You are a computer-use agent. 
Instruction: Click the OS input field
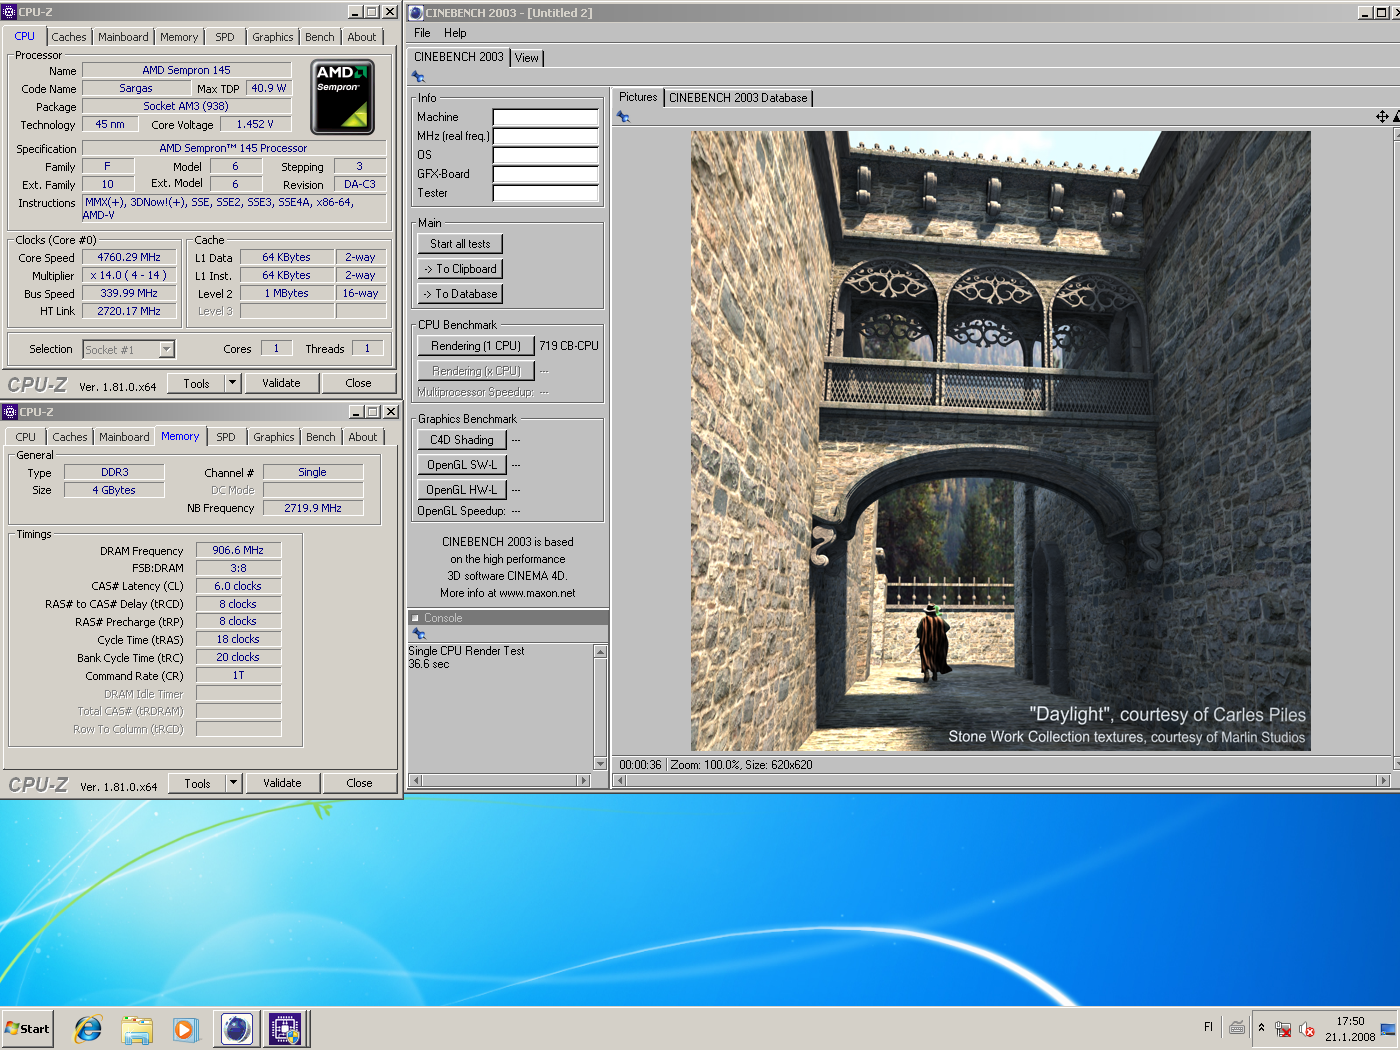[x=546, y=155]
